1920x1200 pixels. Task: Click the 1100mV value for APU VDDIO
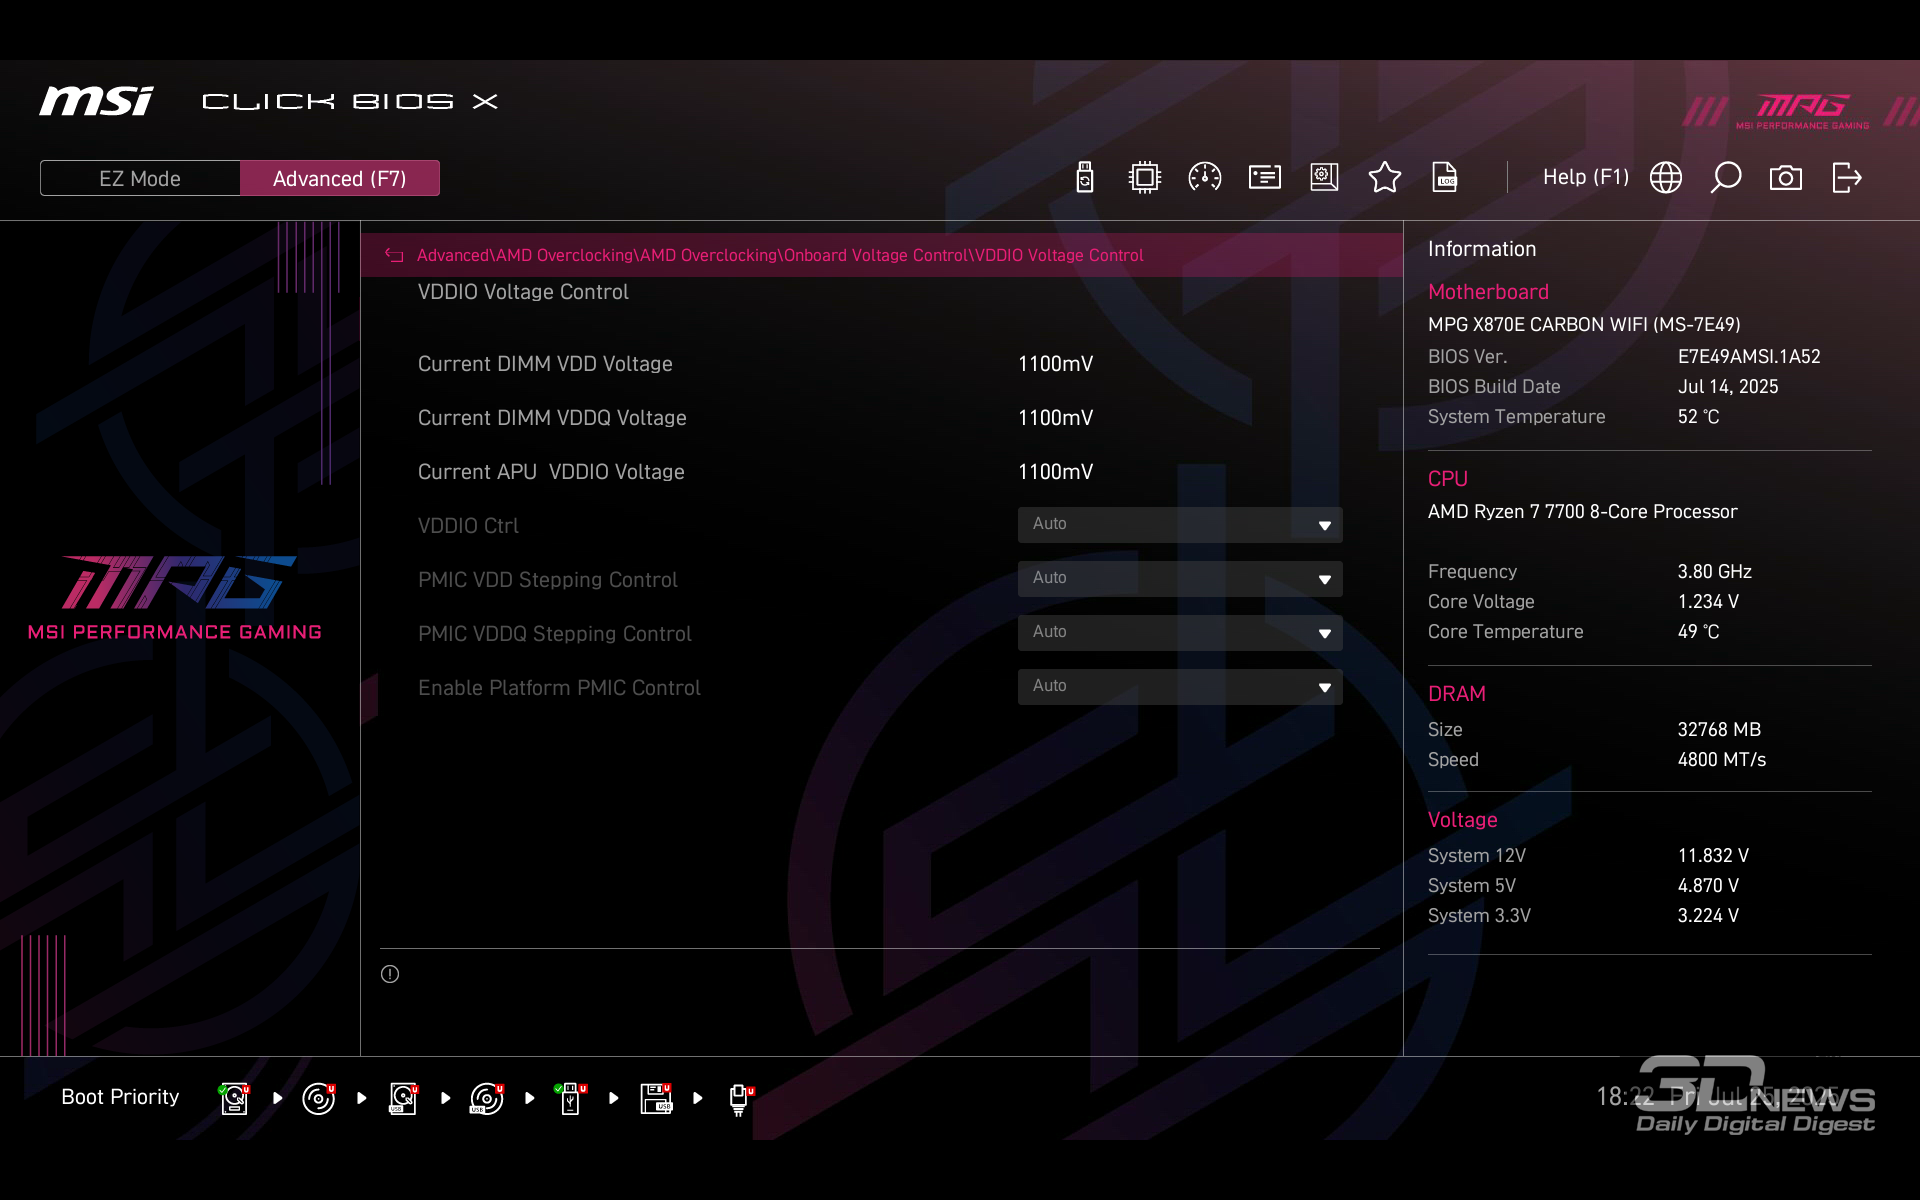(1056, 472)
